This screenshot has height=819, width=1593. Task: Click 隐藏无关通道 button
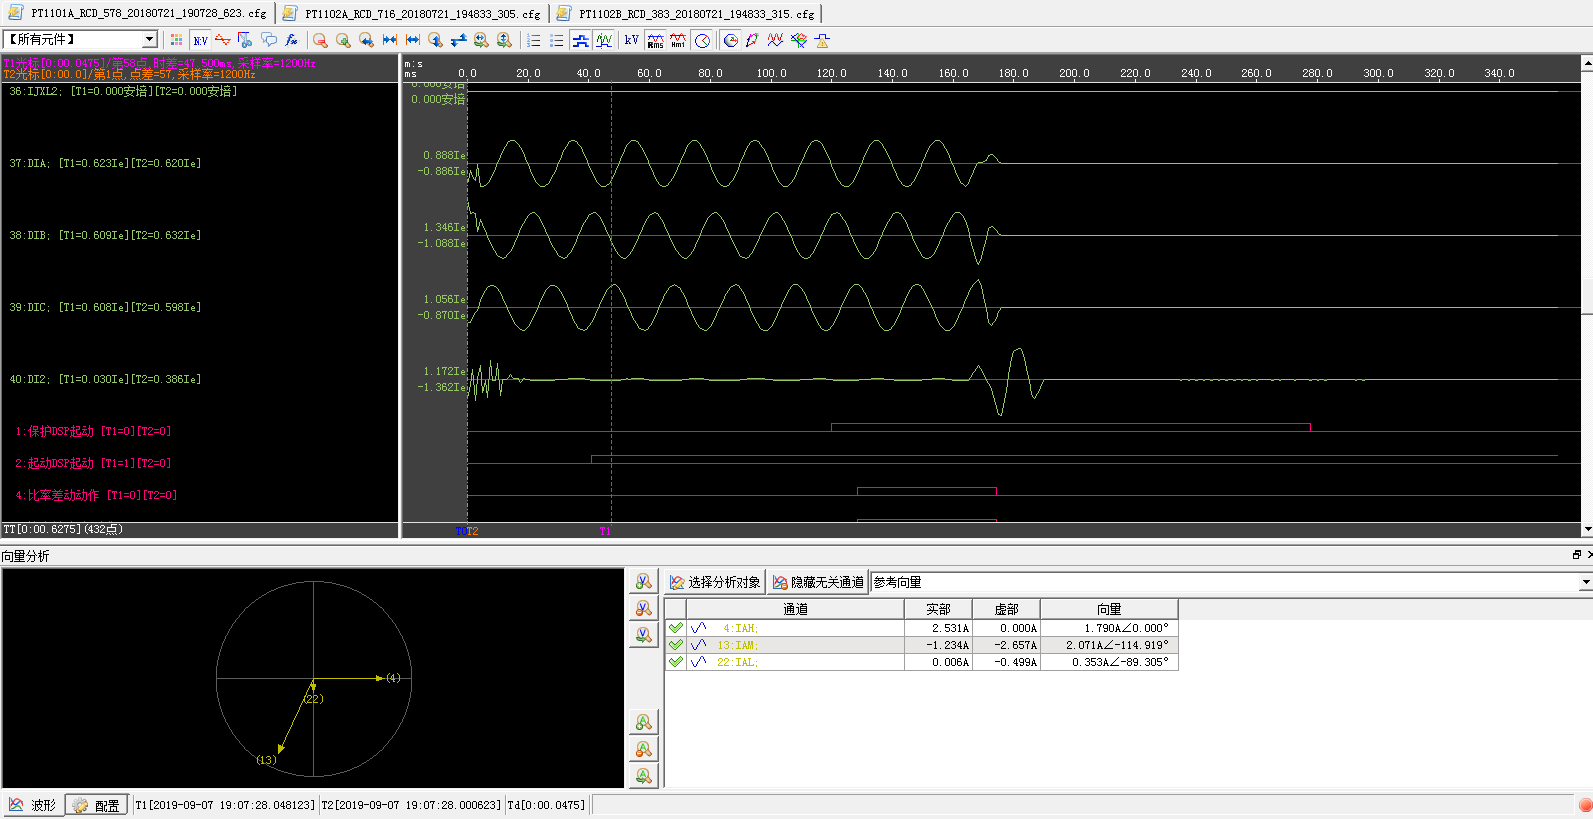818,582
